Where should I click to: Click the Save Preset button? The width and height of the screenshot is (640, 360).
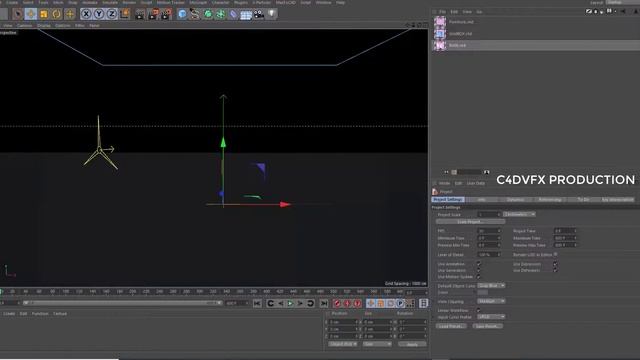488,326
